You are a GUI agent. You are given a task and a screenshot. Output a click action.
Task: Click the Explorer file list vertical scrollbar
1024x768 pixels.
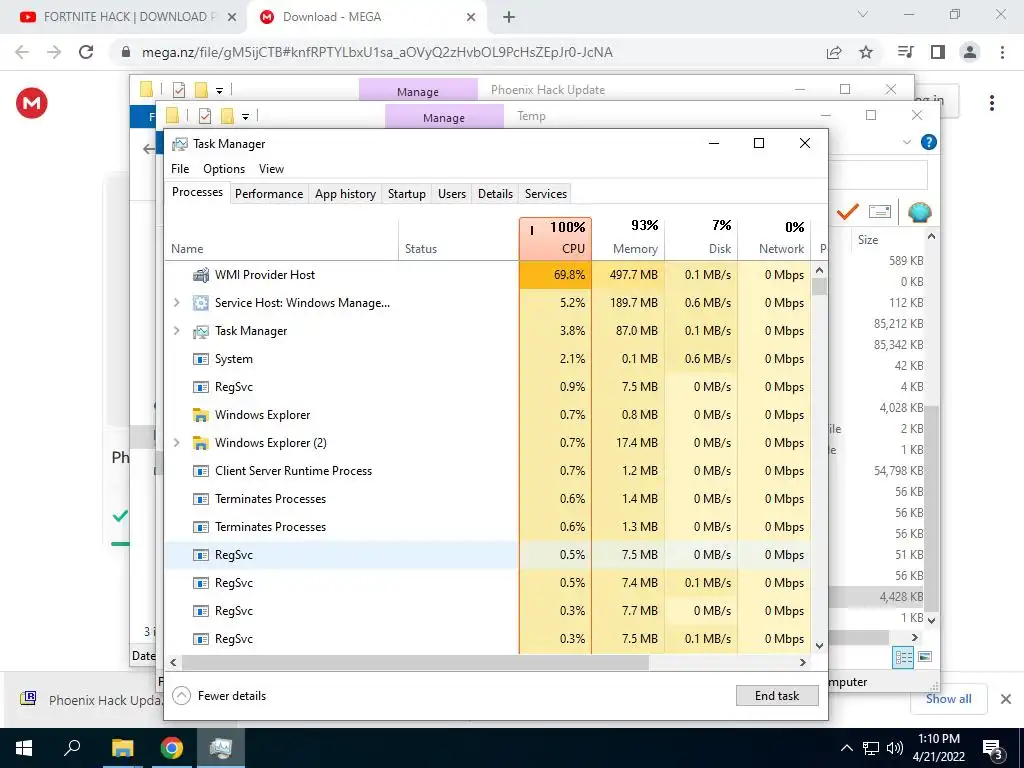point(931,509)
